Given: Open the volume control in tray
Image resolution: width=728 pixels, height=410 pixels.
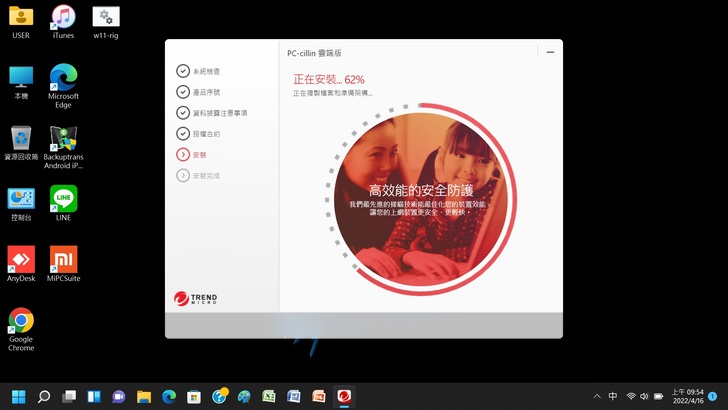Looking at the screenshot, I should pos(644,396).
